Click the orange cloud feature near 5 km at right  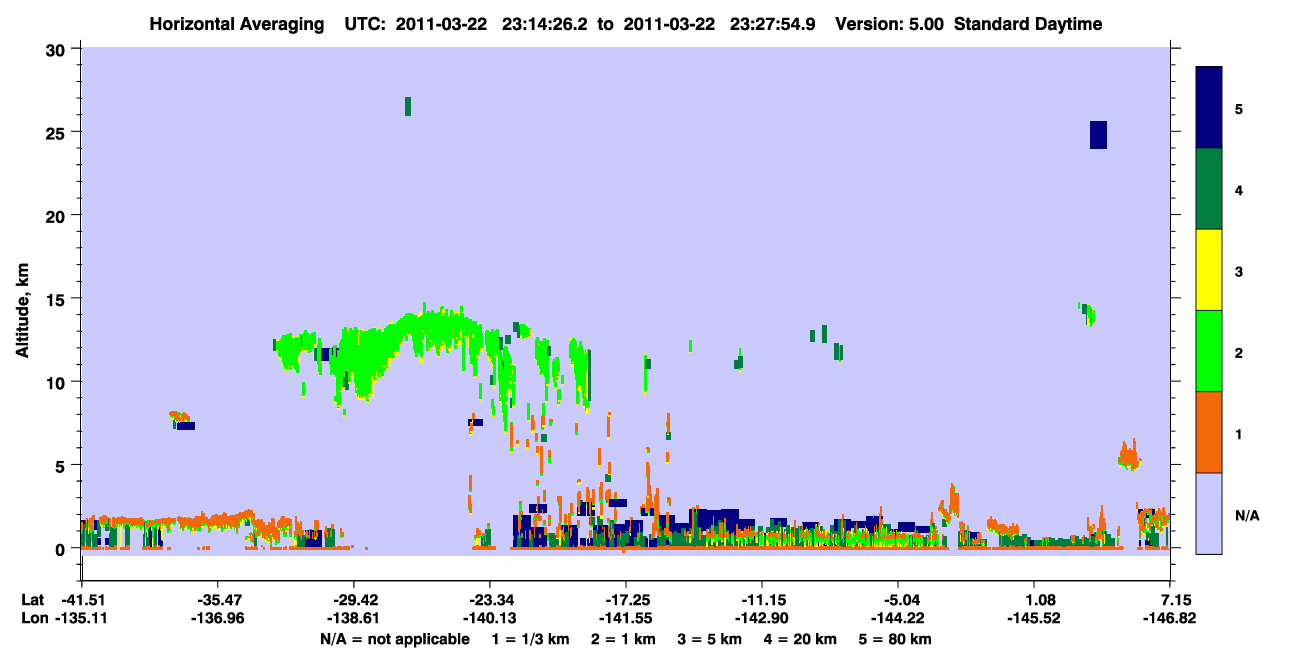1129,456
